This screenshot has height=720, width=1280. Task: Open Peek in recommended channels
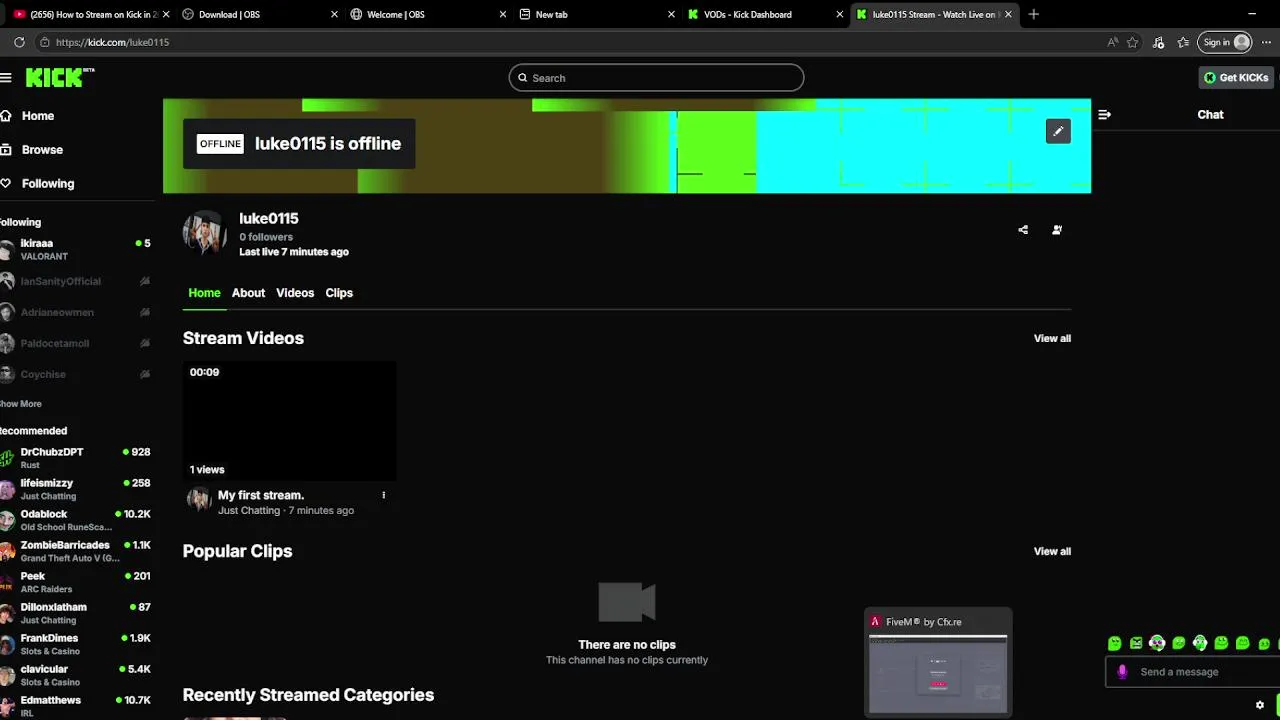pyautogui.click(x=75, y=582)
